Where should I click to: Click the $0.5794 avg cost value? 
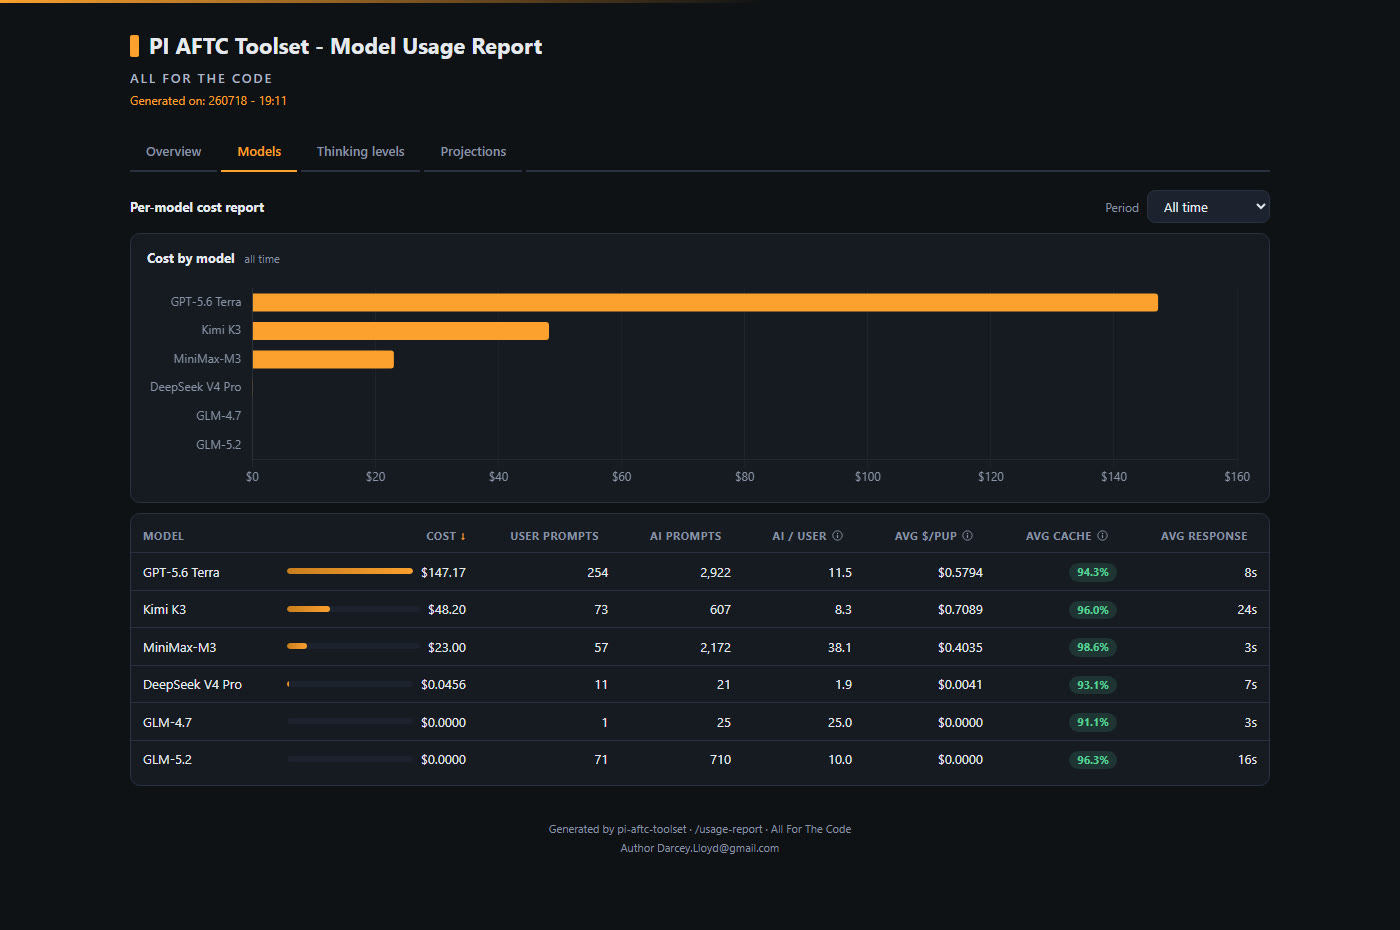(x=960, y=573)
